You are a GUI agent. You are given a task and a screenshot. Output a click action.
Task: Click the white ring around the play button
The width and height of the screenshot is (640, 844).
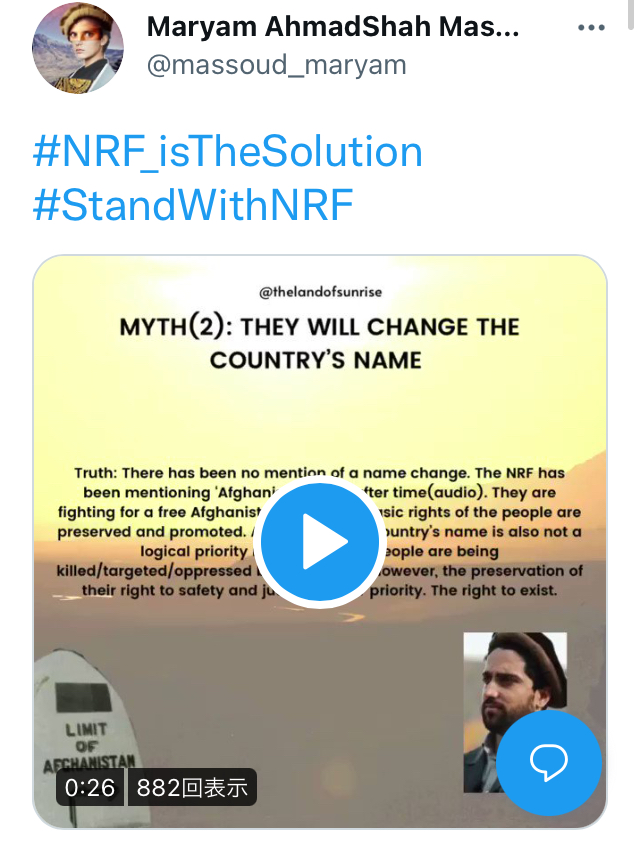[x=320, y=480]
